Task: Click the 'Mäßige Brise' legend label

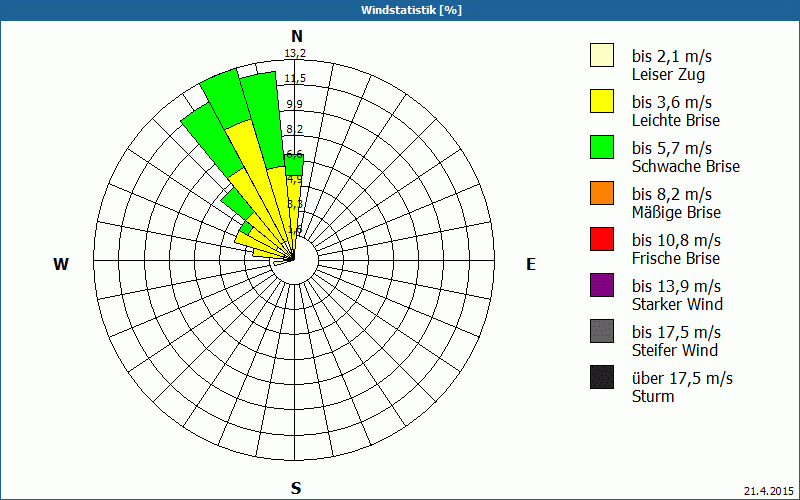Action: (x=676, y=212)
